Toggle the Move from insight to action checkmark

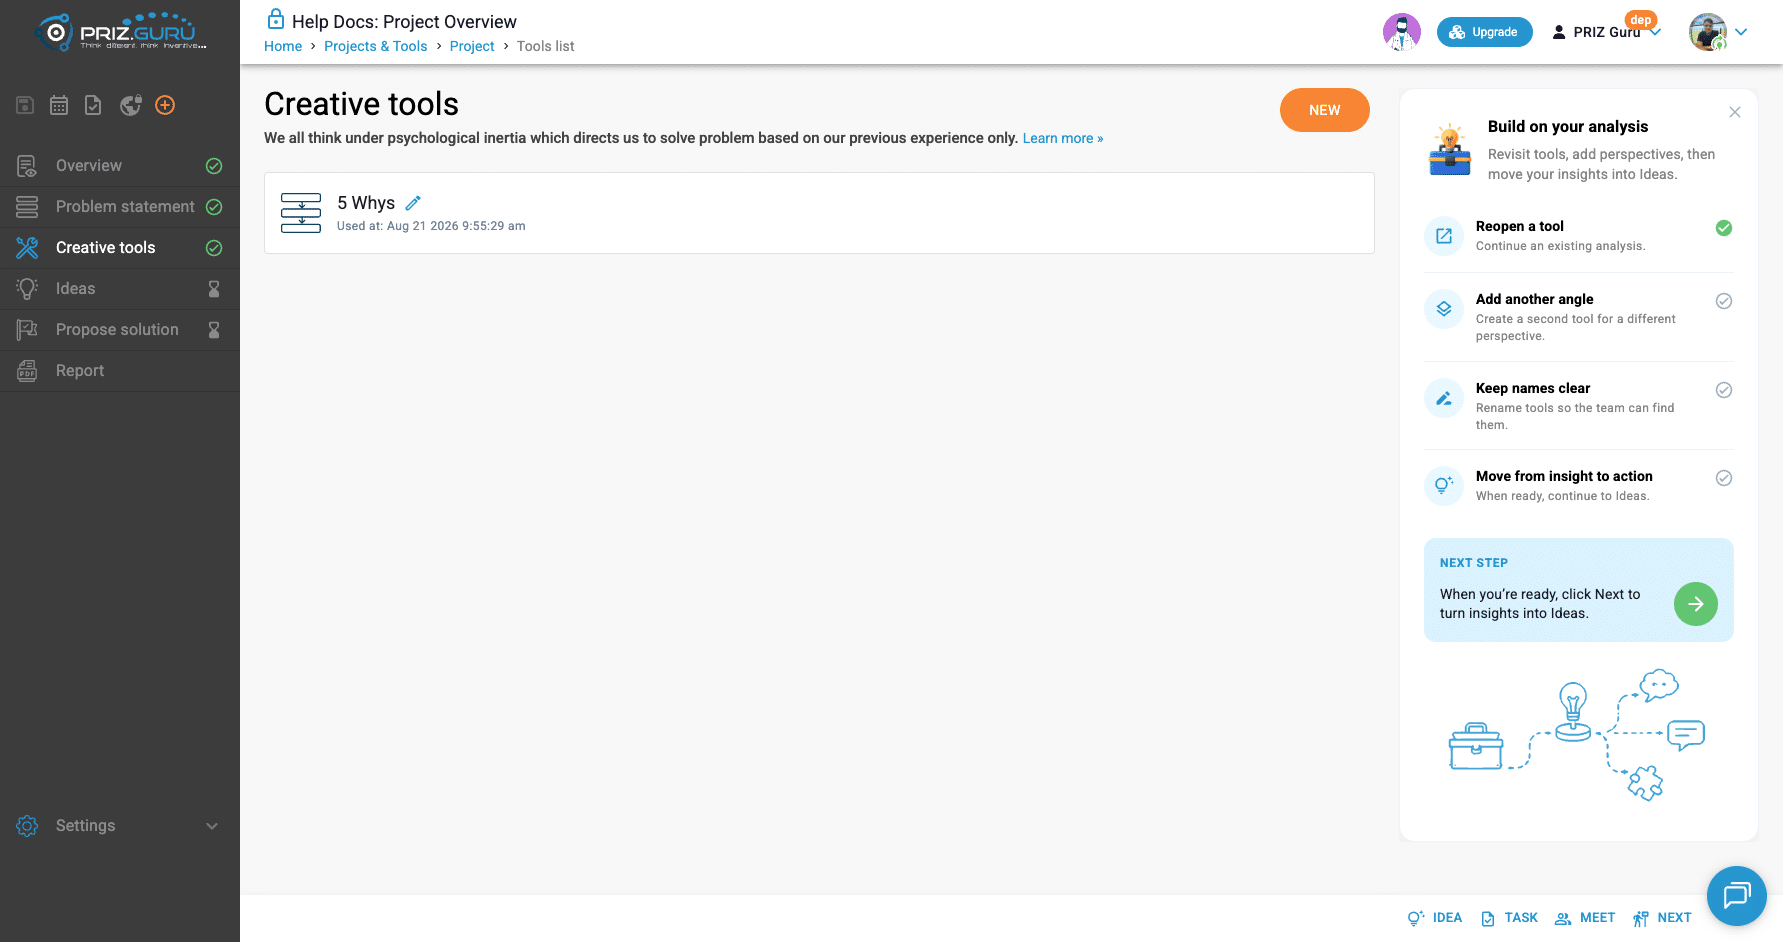[1724, 478]
